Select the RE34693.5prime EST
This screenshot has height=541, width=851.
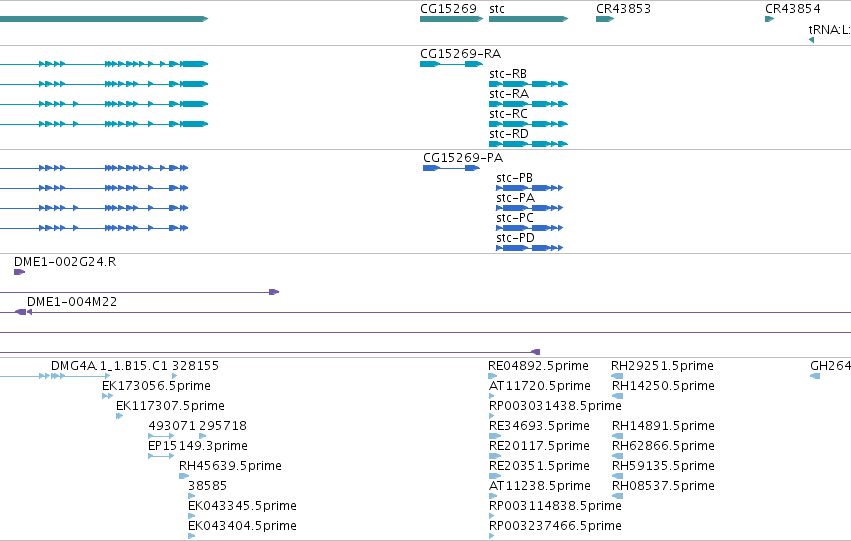pyautogui.click(x=495, y=436)
